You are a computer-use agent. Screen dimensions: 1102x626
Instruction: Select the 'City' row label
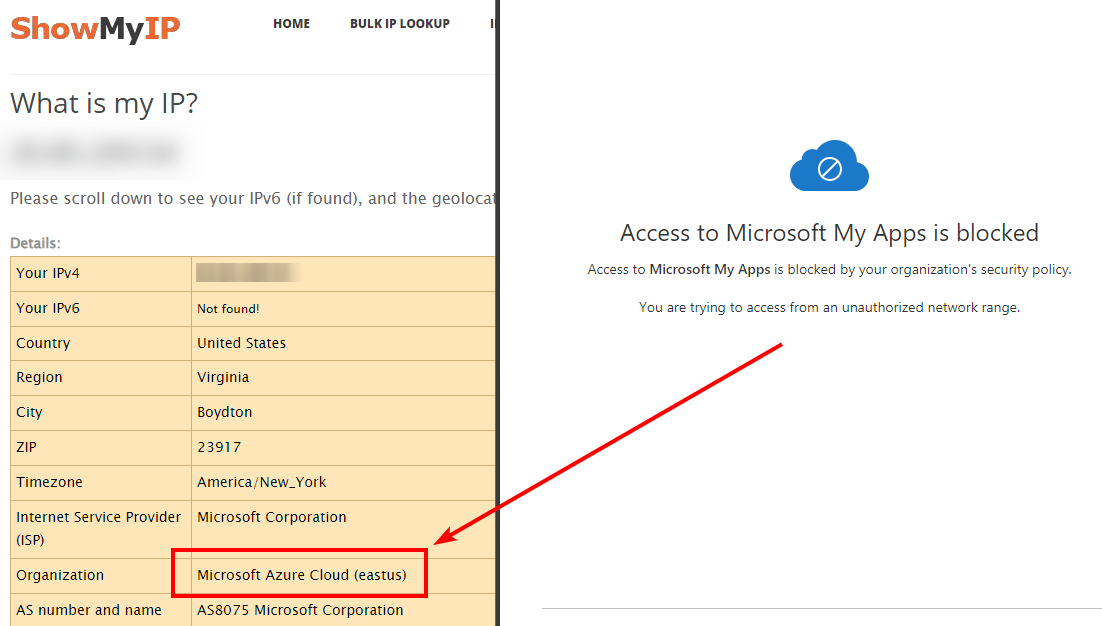tap(29, 412)
